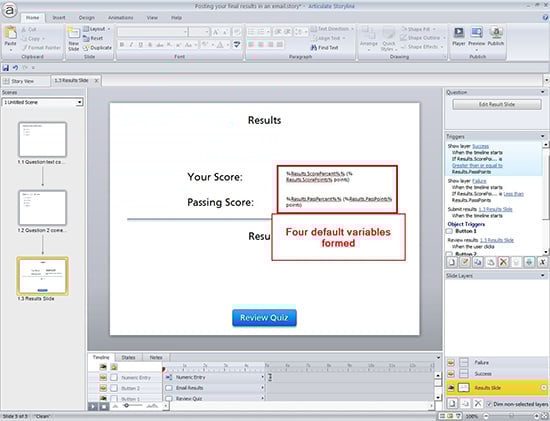
Task: Click the timeline play button
Action: pyautogui.click(x=93, y=406)
